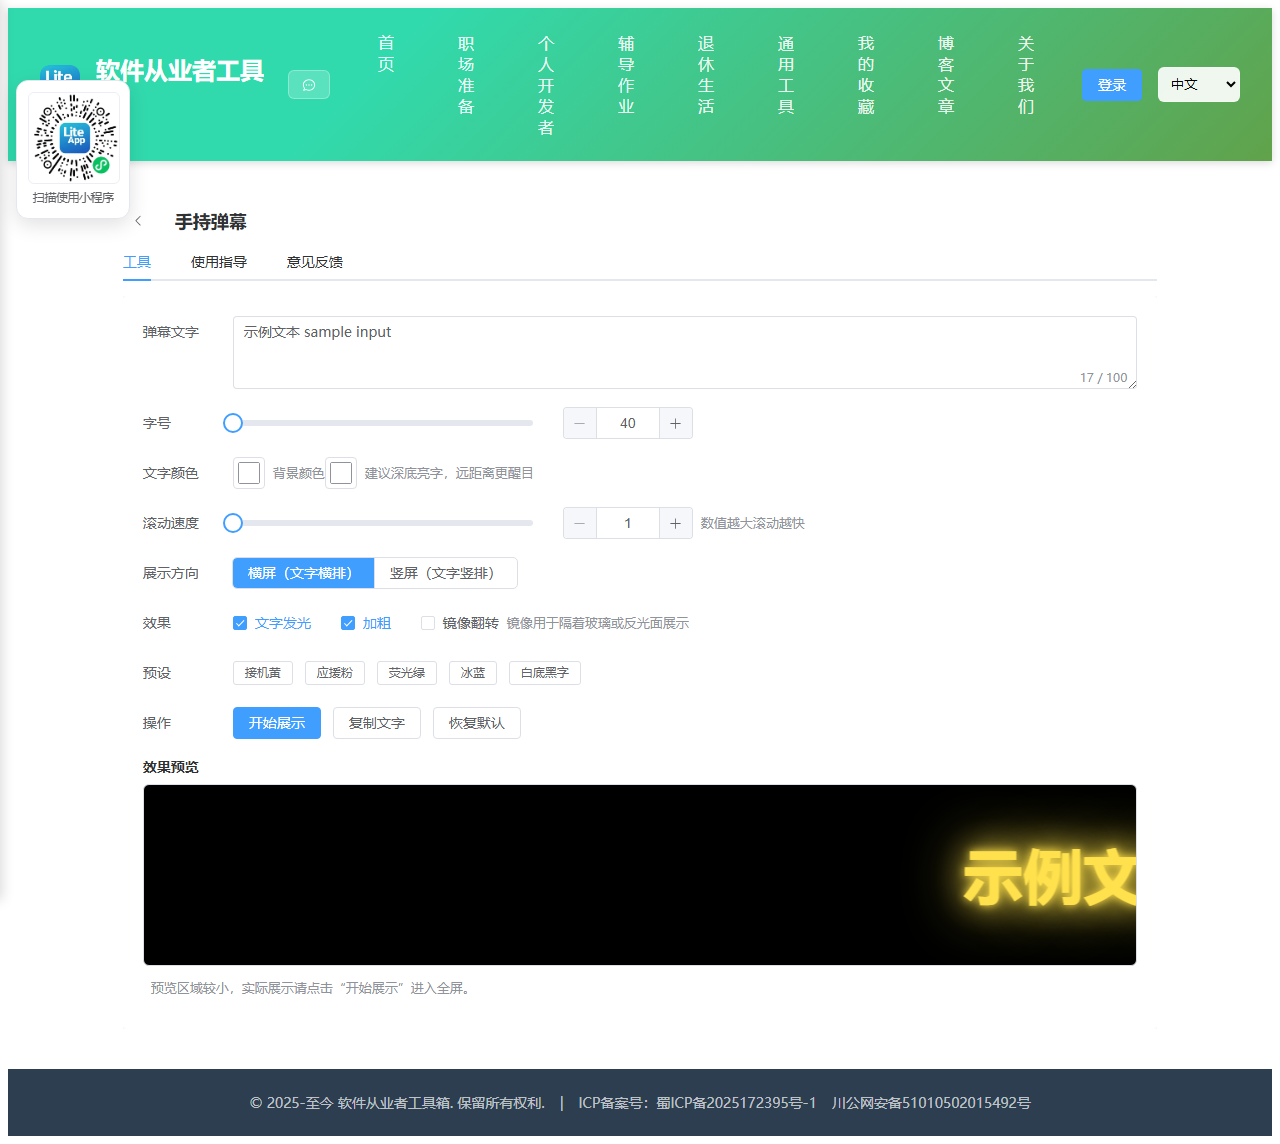The height and width of the screenshot is (1144, 1280).
Task: Click the scroll speed value field
Action: [628, 523]
